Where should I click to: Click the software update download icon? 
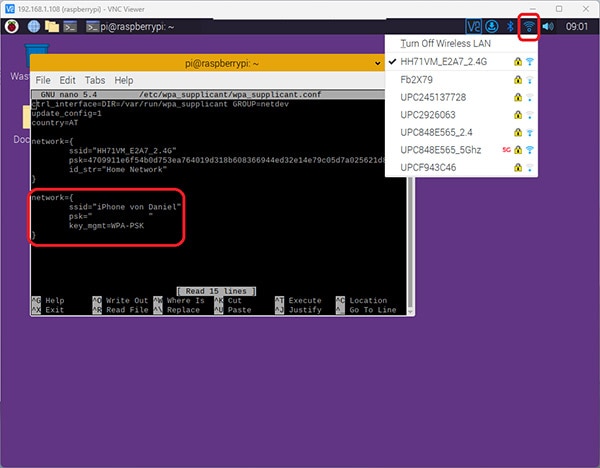tap(491, 26)
